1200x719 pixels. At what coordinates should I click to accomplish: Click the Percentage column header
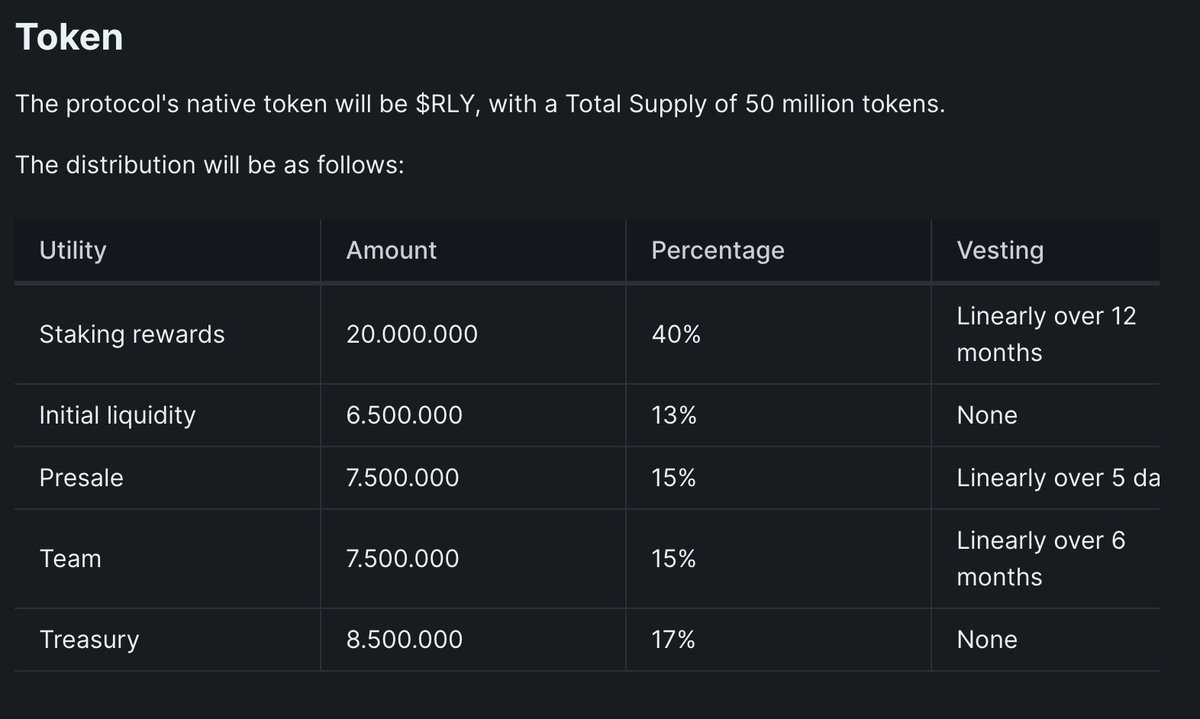(717, 250)
